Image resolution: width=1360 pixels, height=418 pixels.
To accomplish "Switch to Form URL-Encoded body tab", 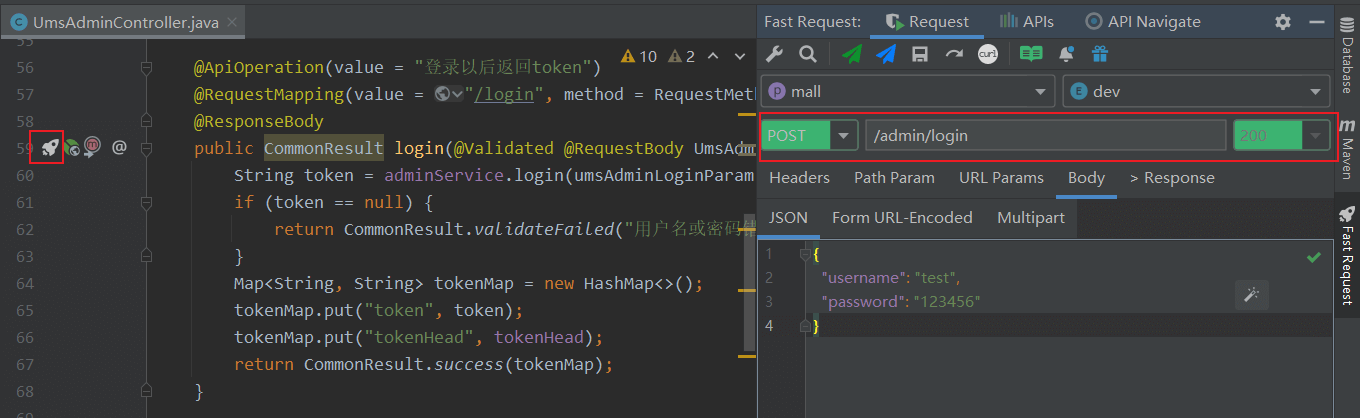I will [902, 217].
